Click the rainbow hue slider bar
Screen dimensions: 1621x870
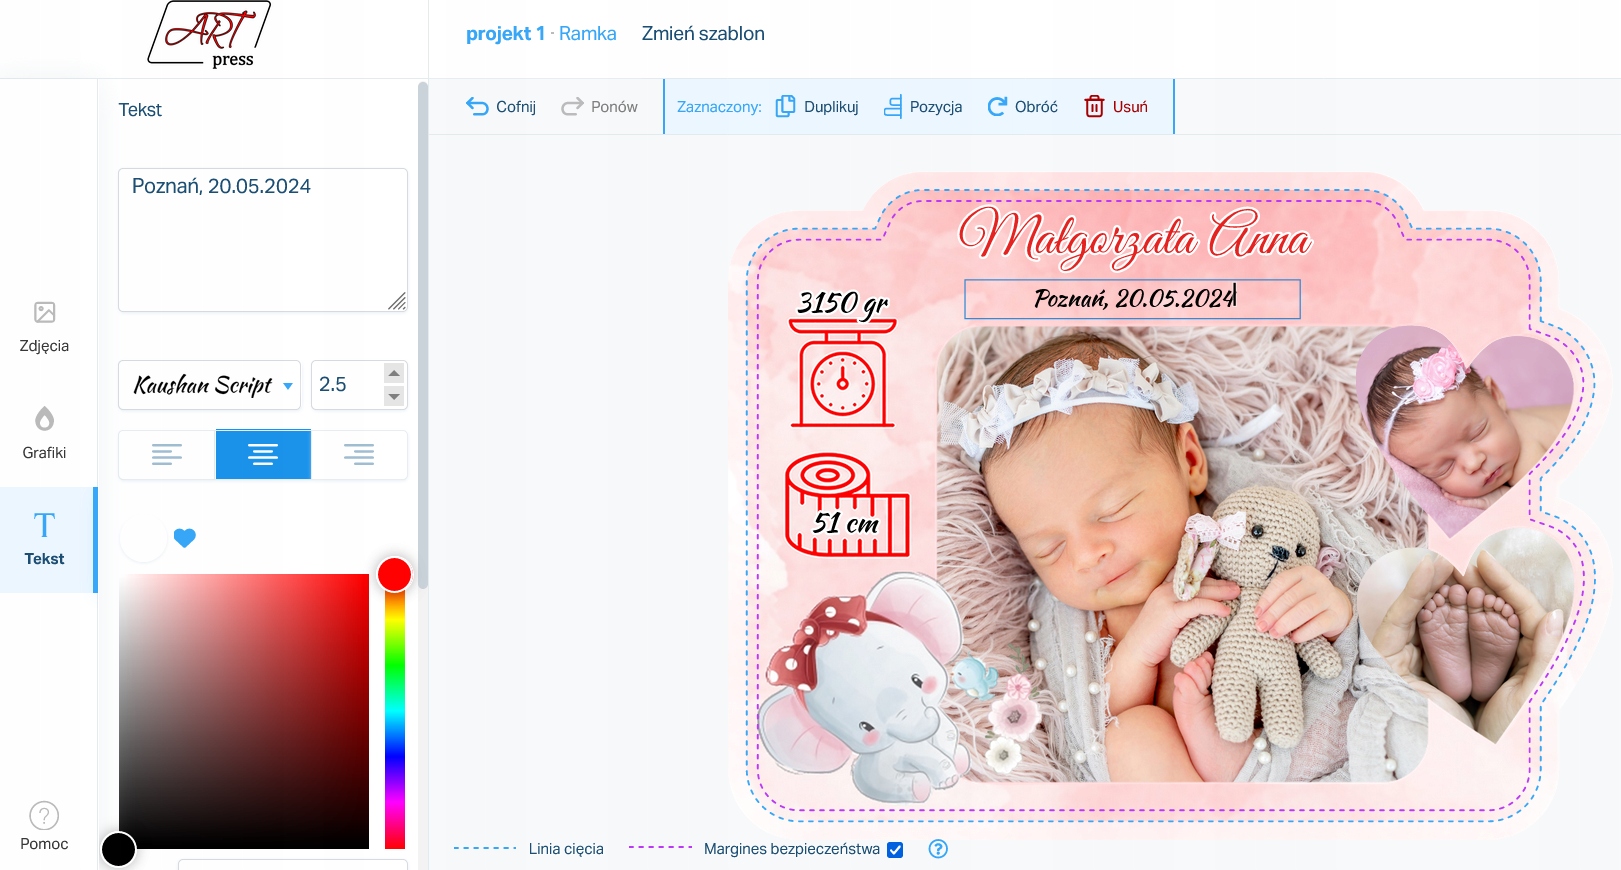pos(395,711)
